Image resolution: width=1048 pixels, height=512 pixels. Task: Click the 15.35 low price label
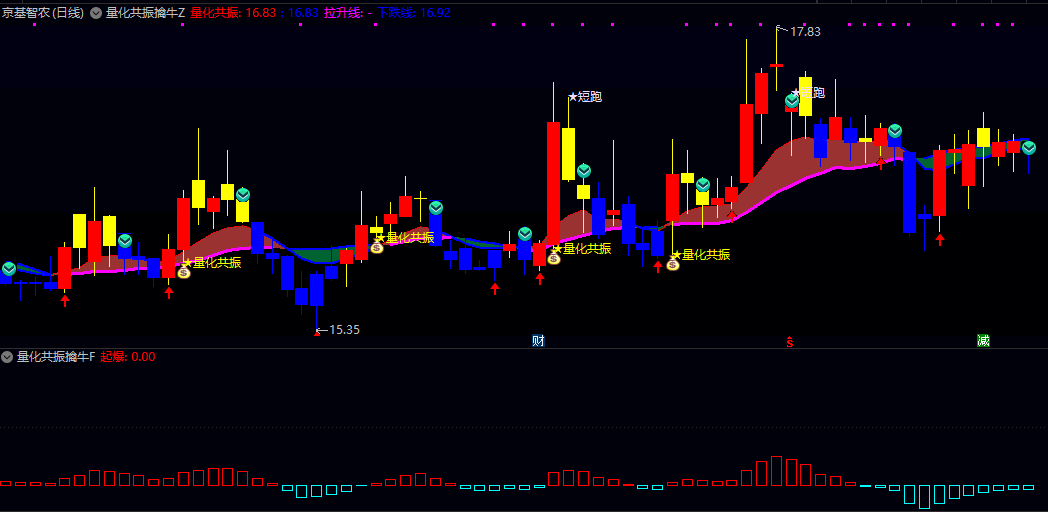coord(344,330)
